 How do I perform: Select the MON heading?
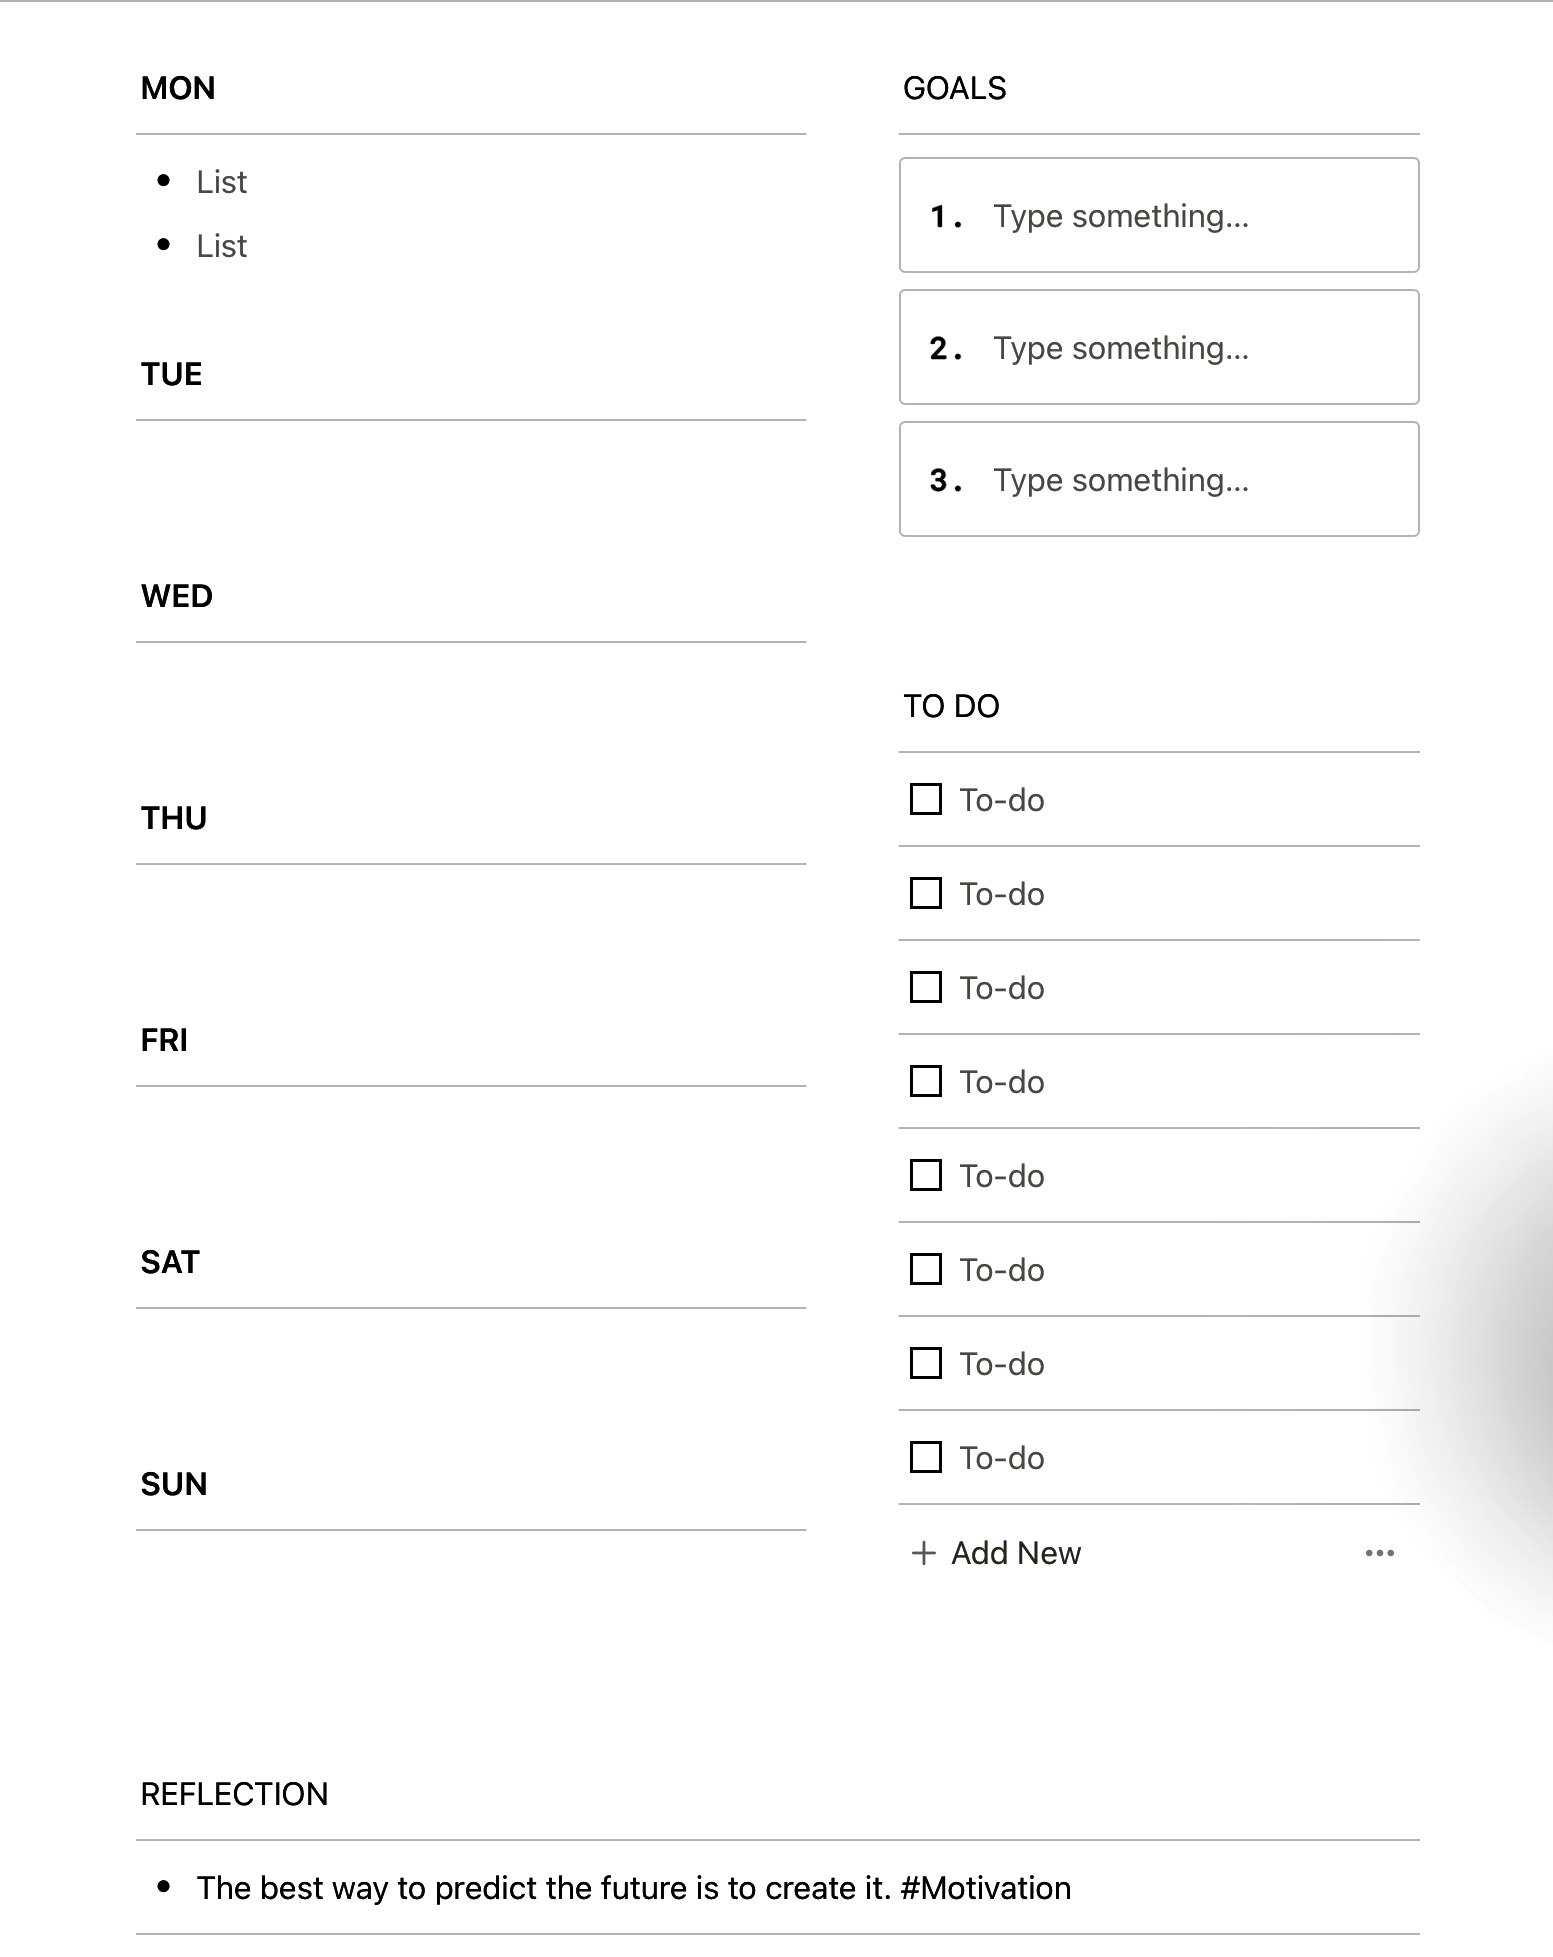click(x=178, y=88)
